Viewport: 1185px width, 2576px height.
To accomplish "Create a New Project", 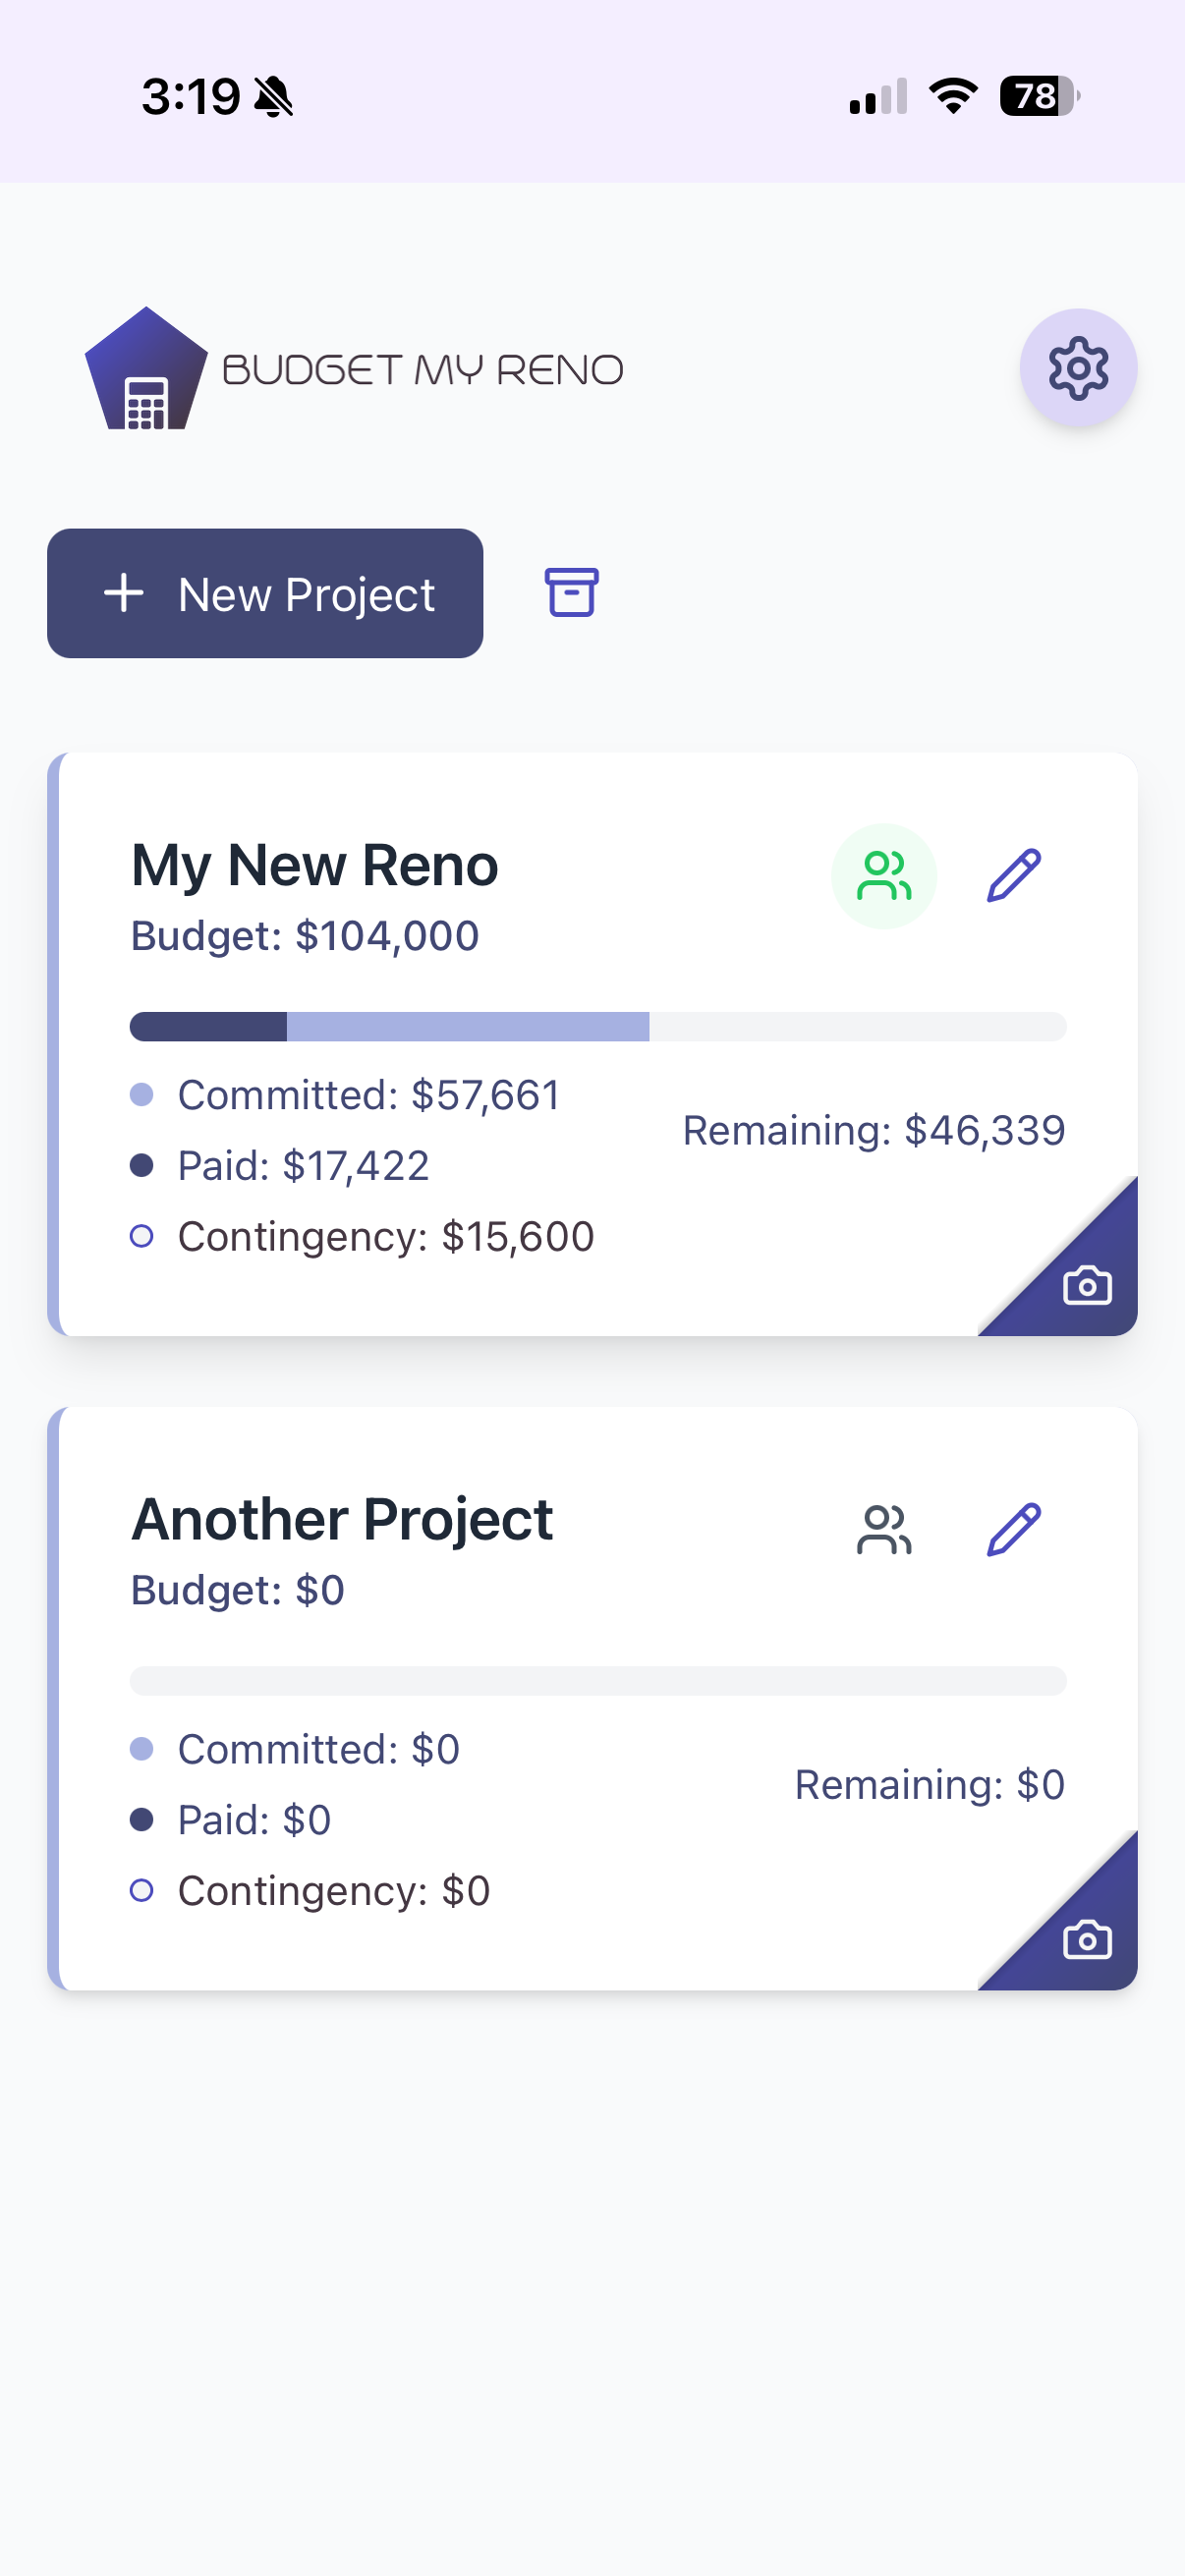I will [265, 593].
